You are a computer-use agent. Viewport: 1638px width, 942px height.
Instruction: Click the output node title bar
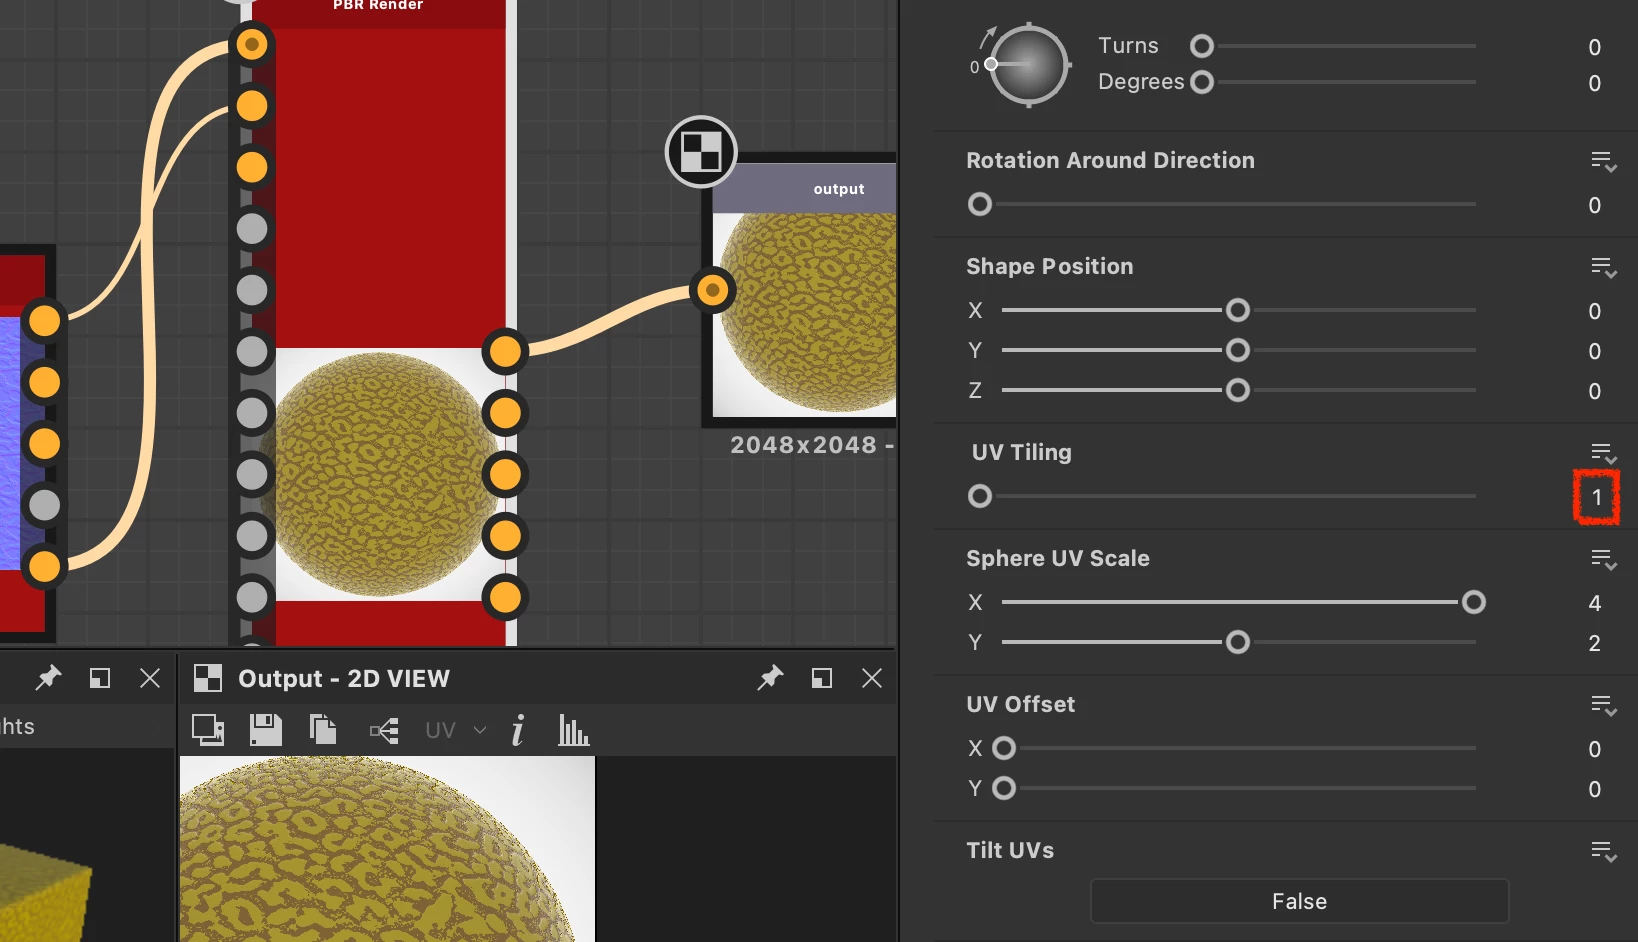[x=805, y=188]
